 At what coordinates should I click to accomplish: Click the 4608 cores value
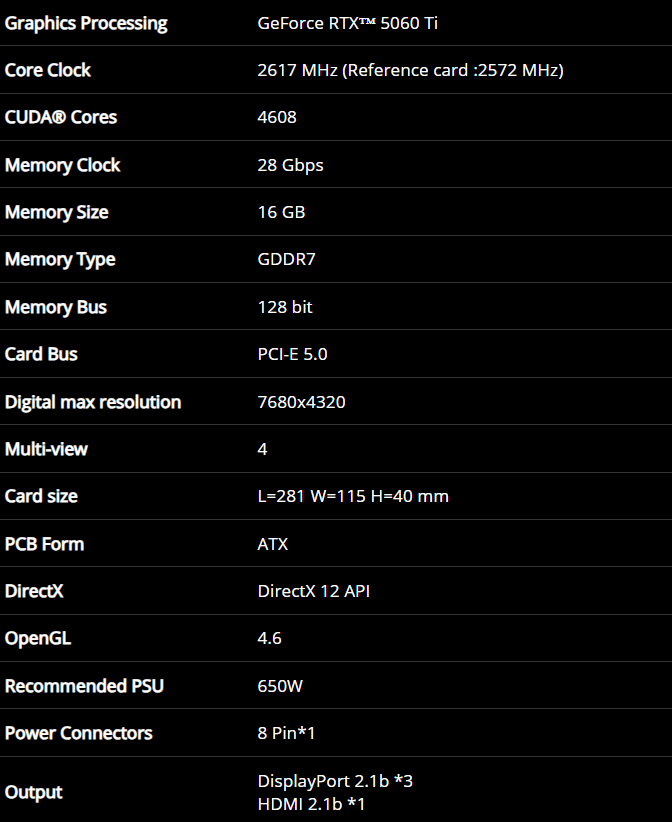(x=277, y=117)
